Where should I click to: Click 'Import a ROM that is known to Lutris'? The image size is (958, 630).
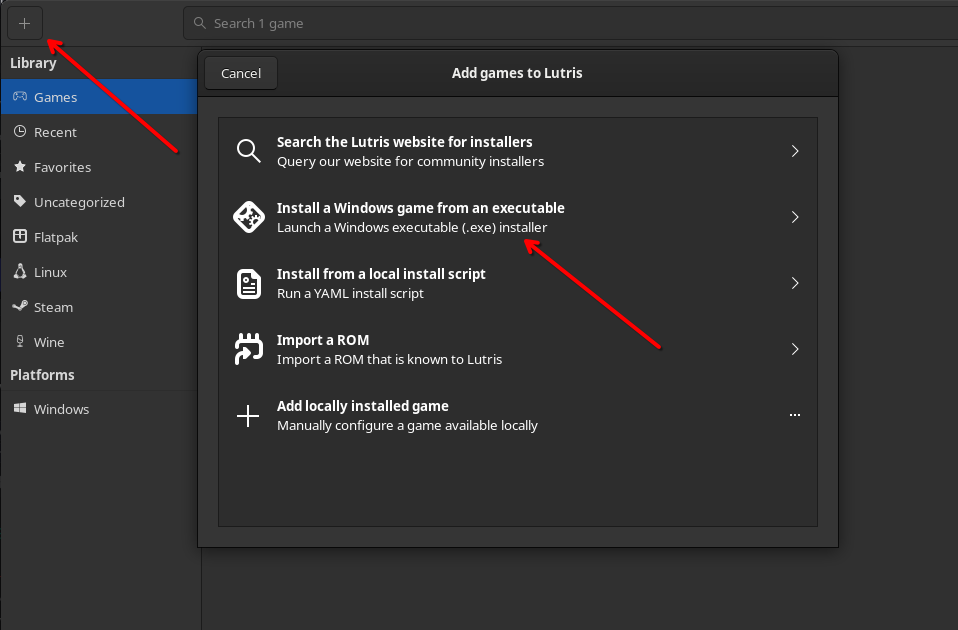(x=389, y=359)
